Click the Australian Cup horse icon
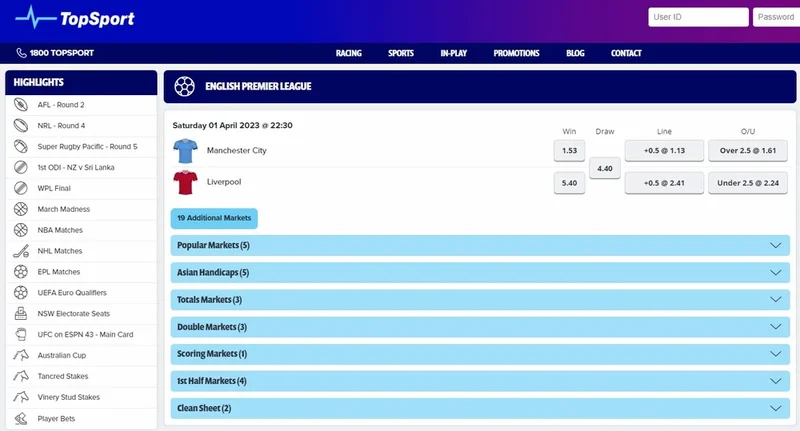Viewport: 800px width, 431px height. [x=21, y=355]
